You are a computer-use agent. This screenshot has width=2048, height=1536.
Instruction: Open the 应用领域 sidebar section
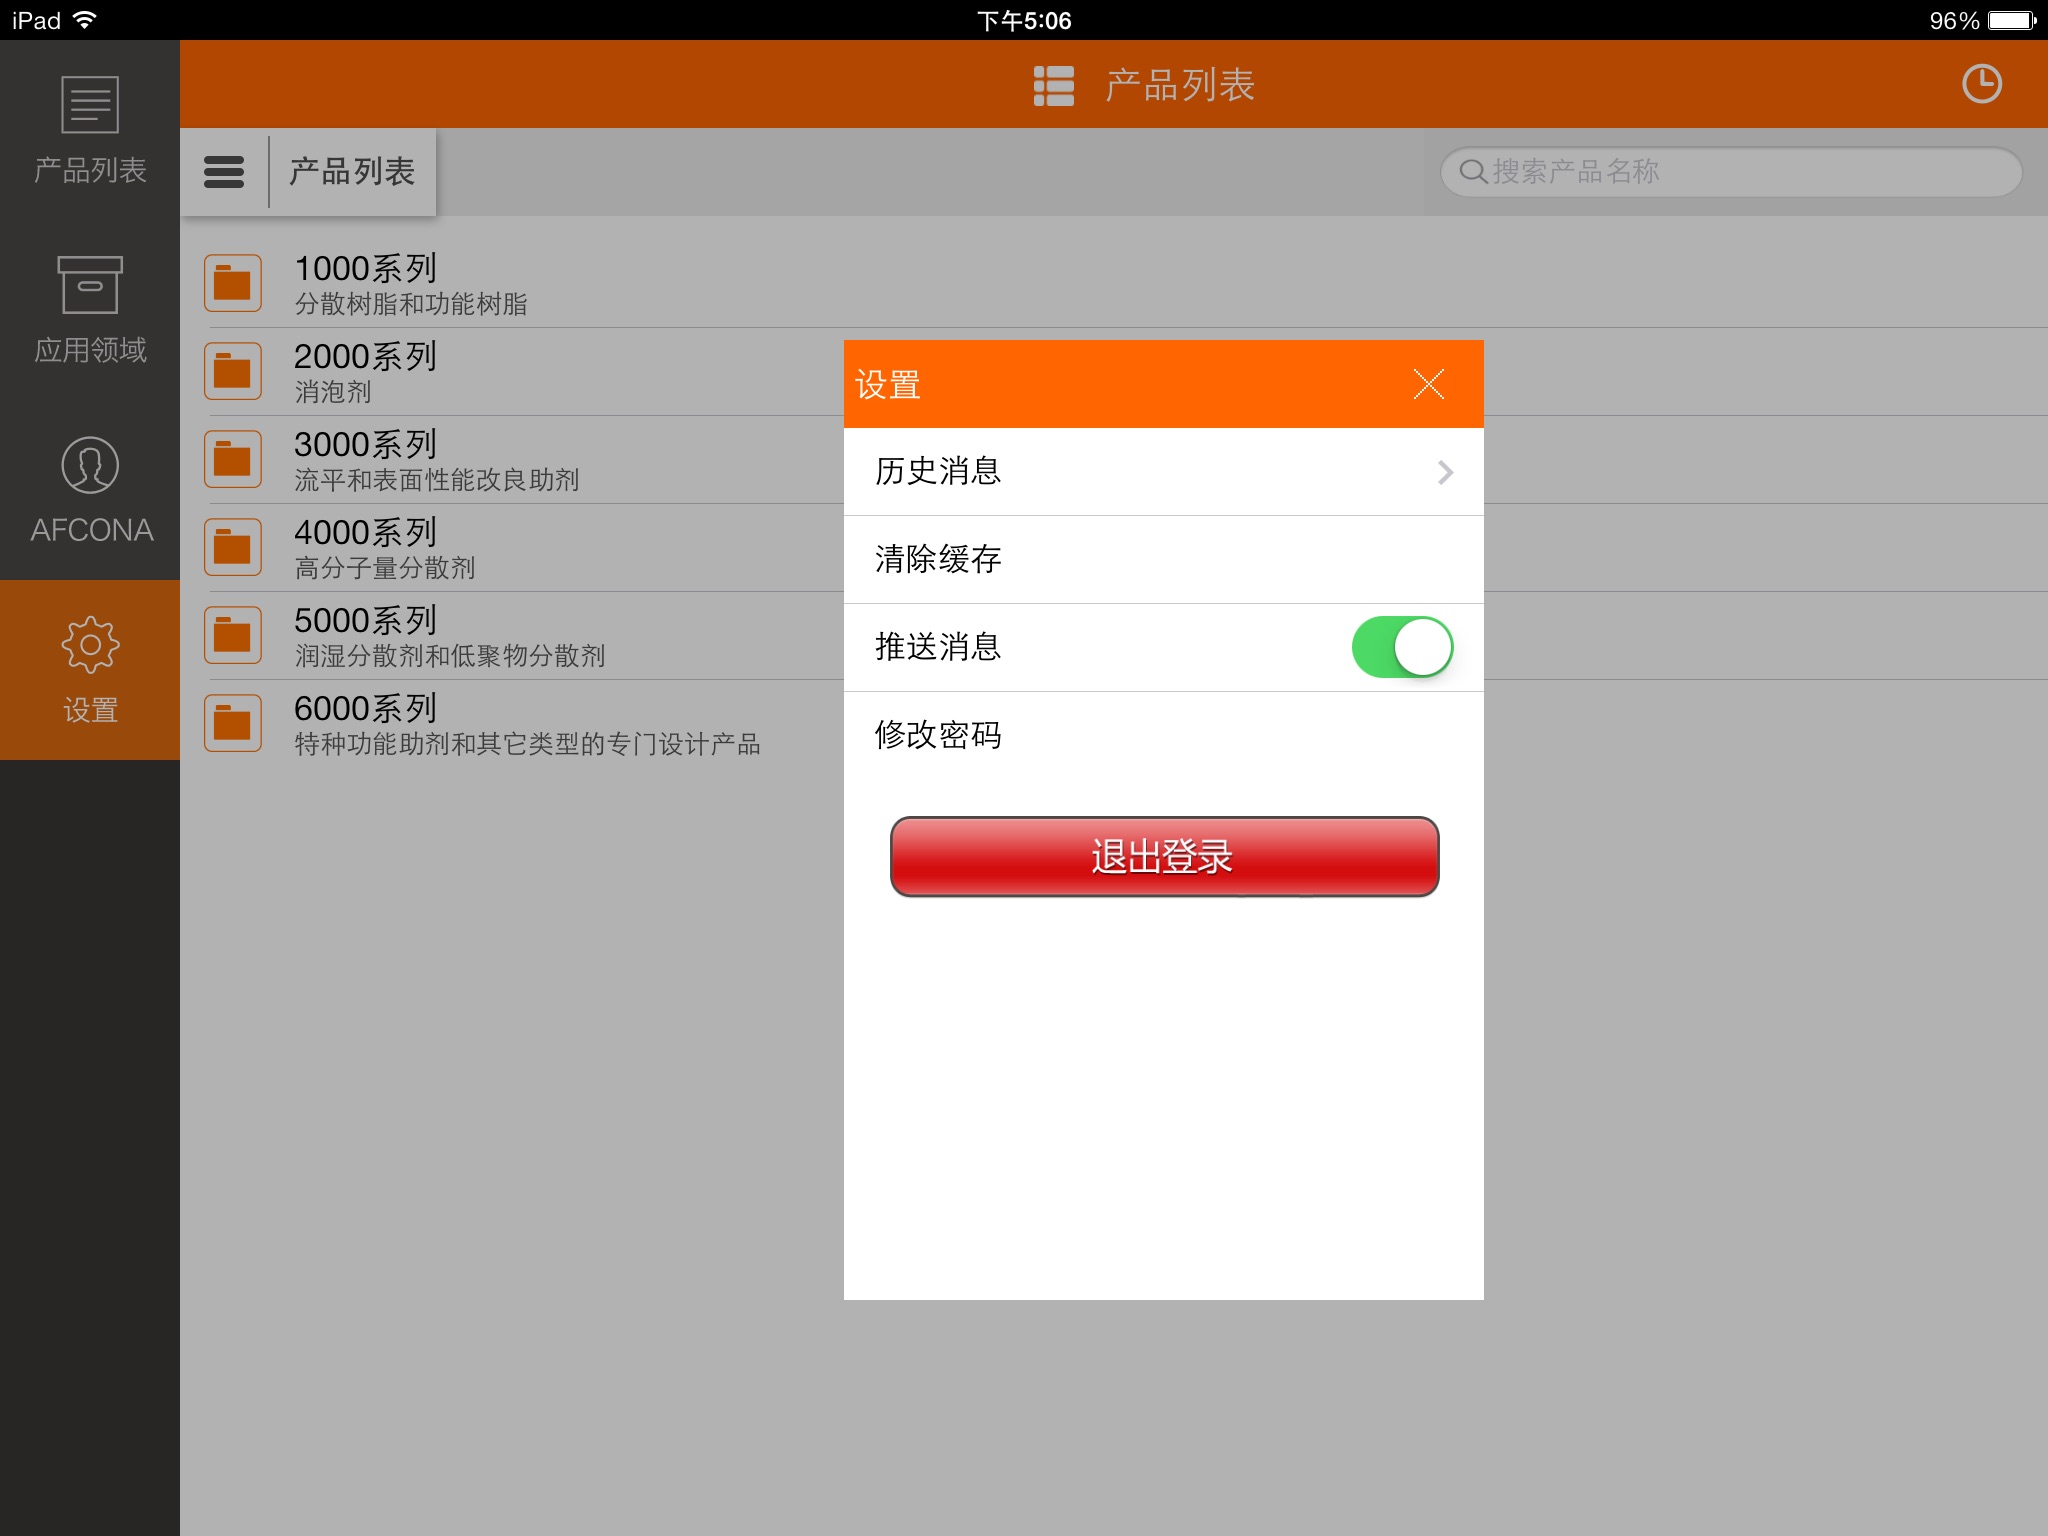(90, 310)
